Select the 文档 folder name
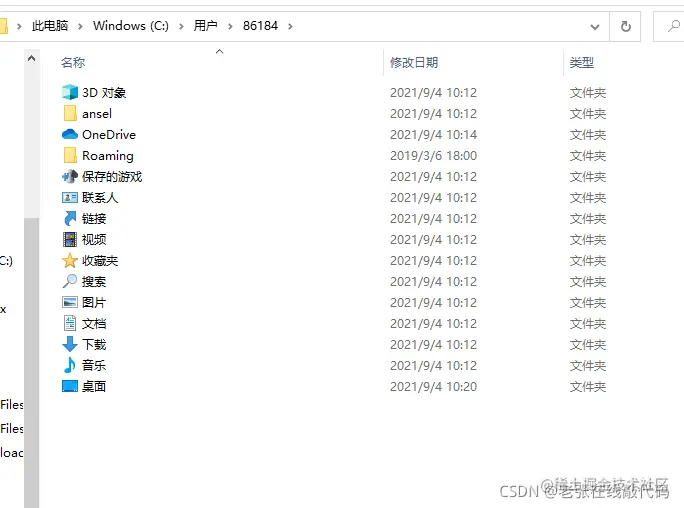 (94, 323)
